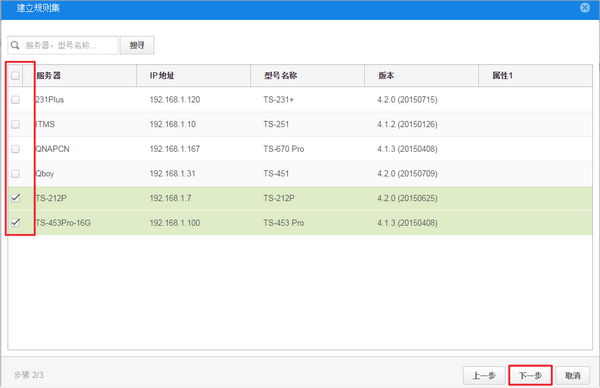Click IP address 192.168.1.100
The image size is (600, 388).
click(x=174, y=223)
